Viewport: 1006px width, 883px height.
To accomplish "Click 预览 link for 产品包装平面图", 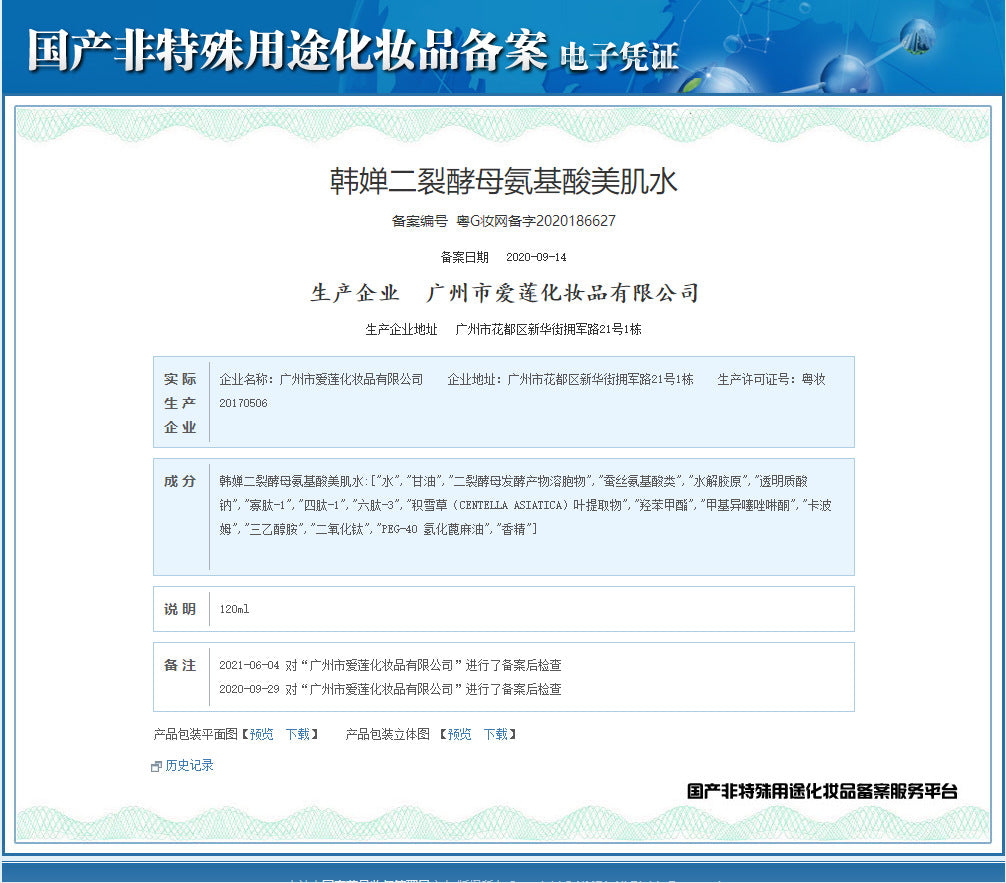I will [261, 734].
